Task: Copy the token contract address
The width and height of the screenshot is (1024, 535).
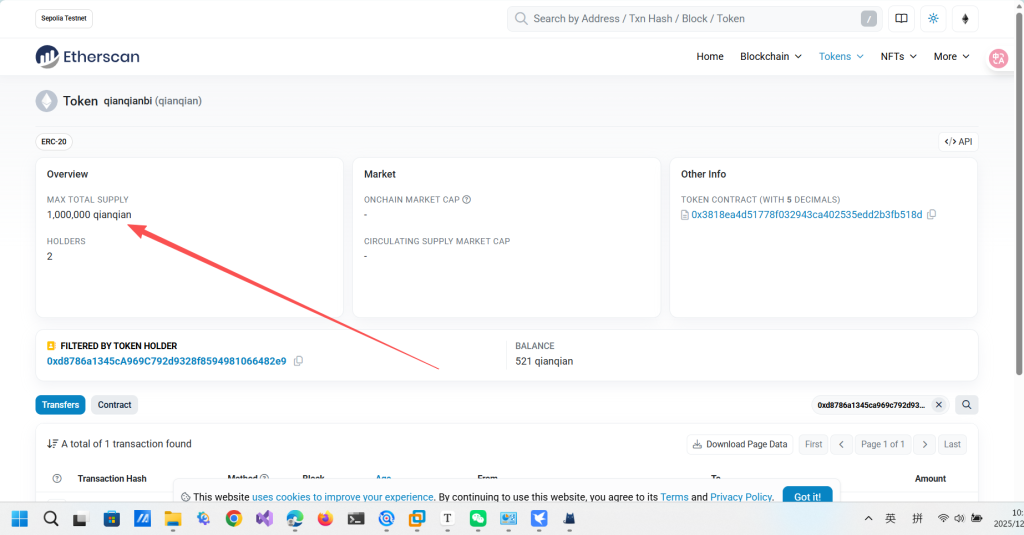Action: [931, 215]
